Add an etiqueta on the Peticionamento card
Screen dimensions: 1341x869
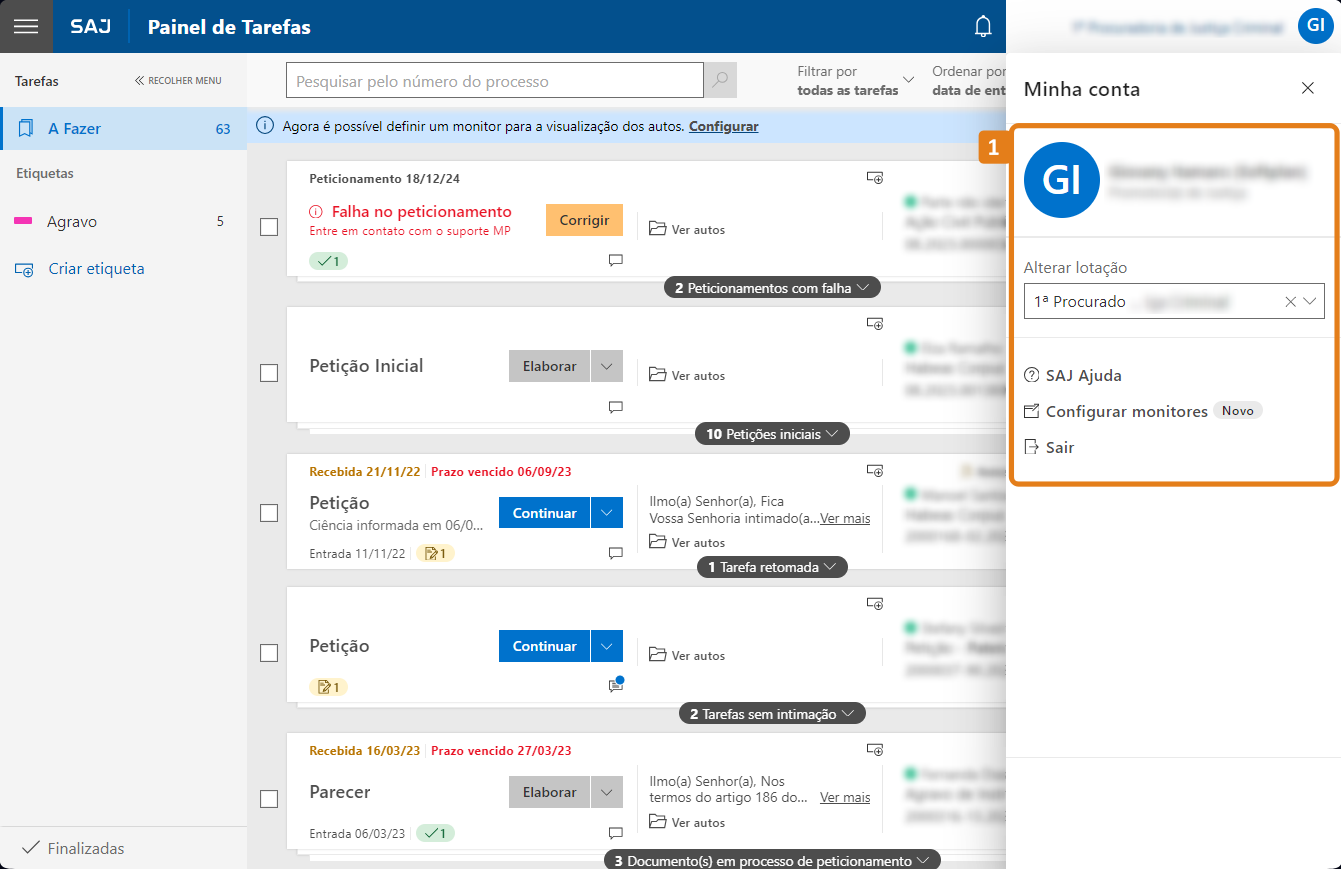(875, 177)
